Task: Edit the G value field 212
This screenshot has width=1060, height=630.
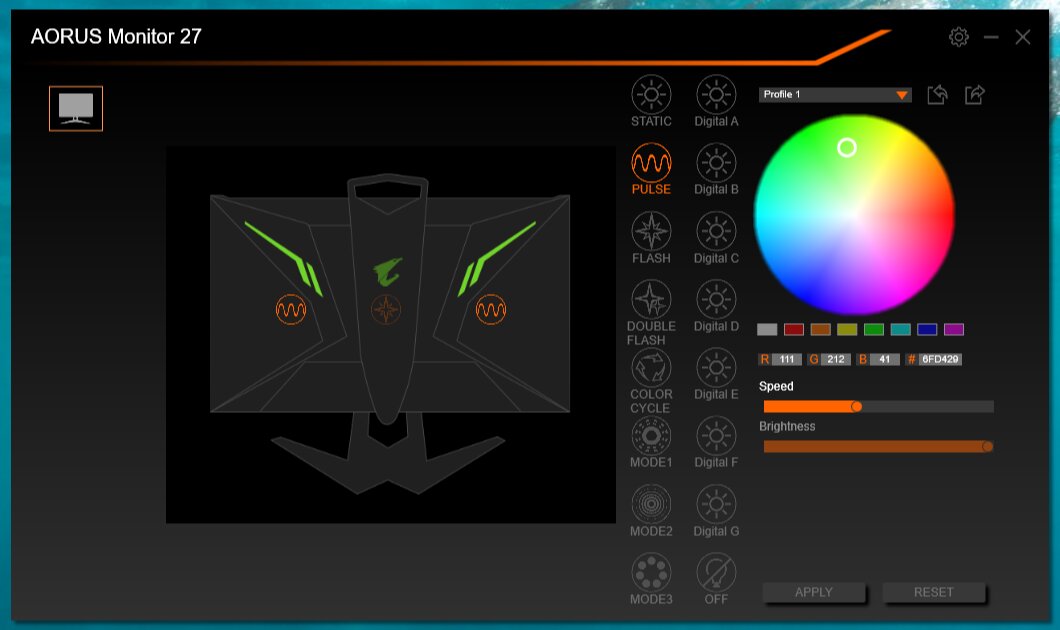Action: click(836, 359)
